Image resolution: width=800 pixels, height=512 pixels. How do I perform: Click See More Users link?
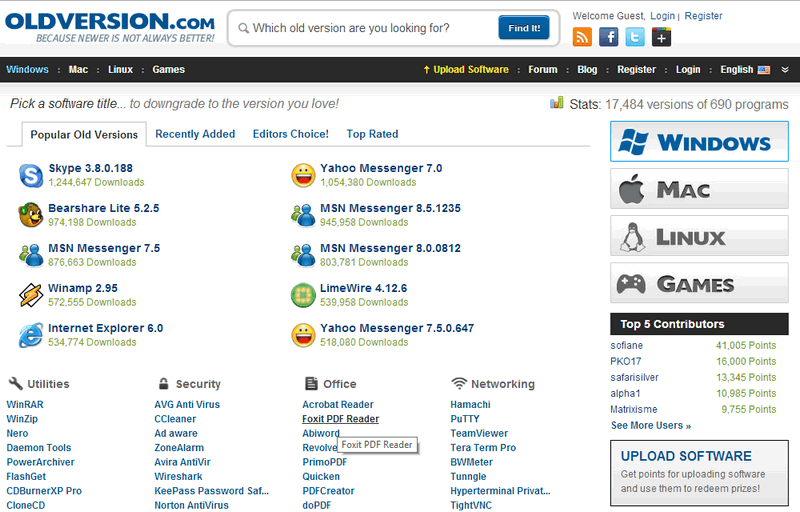[651, 425]
